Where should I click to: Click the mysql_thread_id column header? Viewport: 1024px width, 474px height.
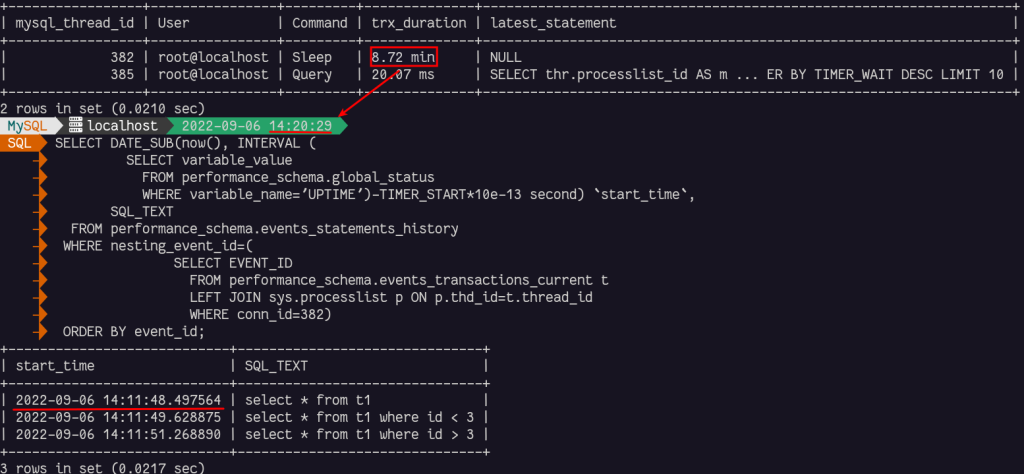[x=70, y=22]
